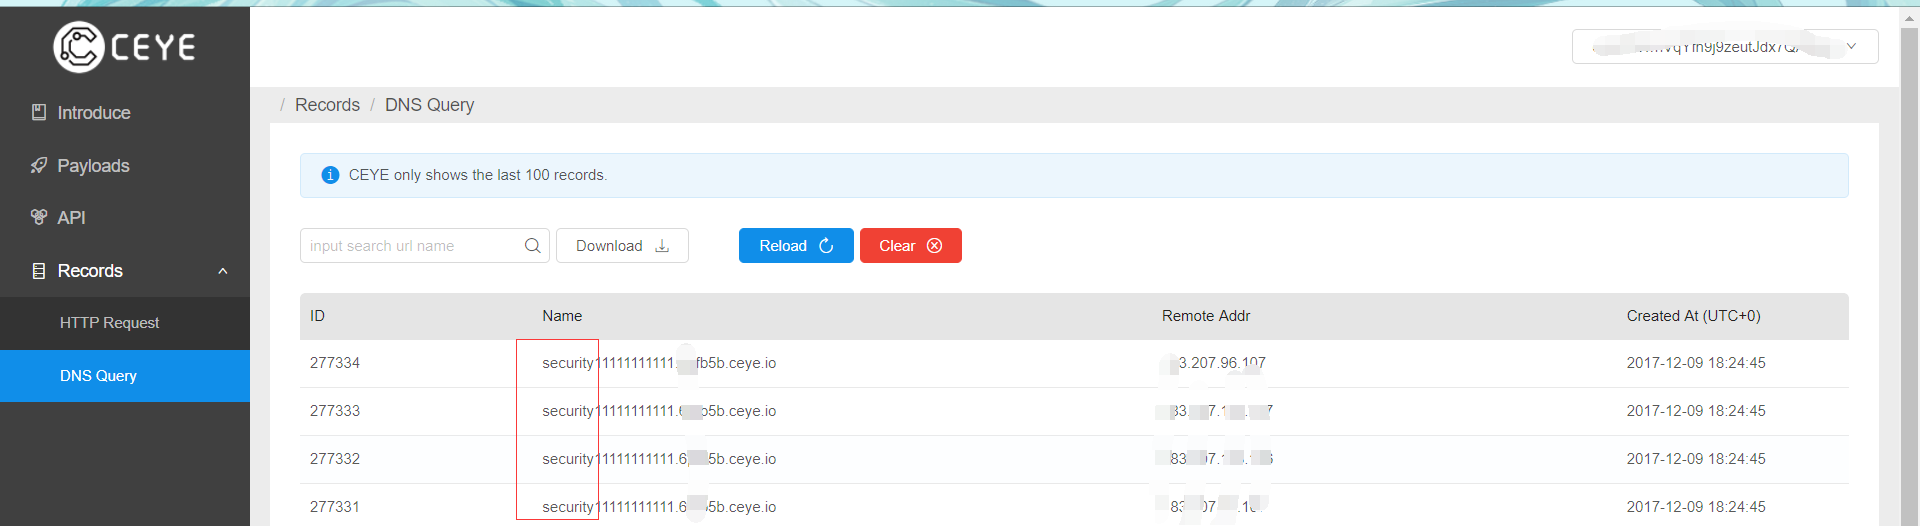Viewport: 1920px width, 526px height.
Task: Collapse the Records submenu chevron
Action: (223, 271)
